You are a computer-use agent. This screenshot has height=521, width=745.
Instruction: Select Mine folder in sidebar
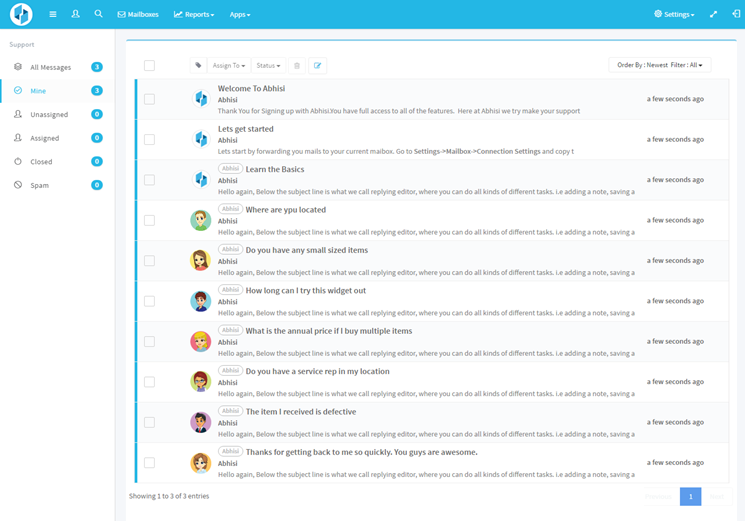(x=57, y=91)
